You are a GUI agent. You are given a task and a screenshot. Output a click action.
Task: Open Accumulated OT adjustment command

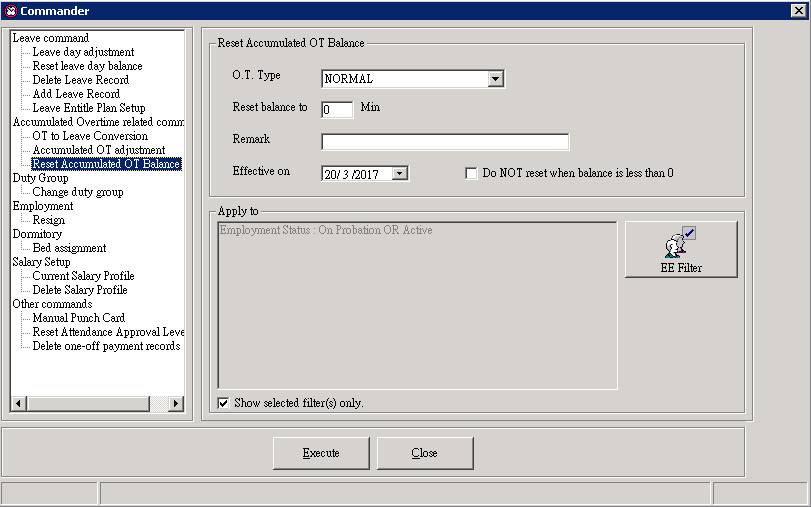point(98,150)
